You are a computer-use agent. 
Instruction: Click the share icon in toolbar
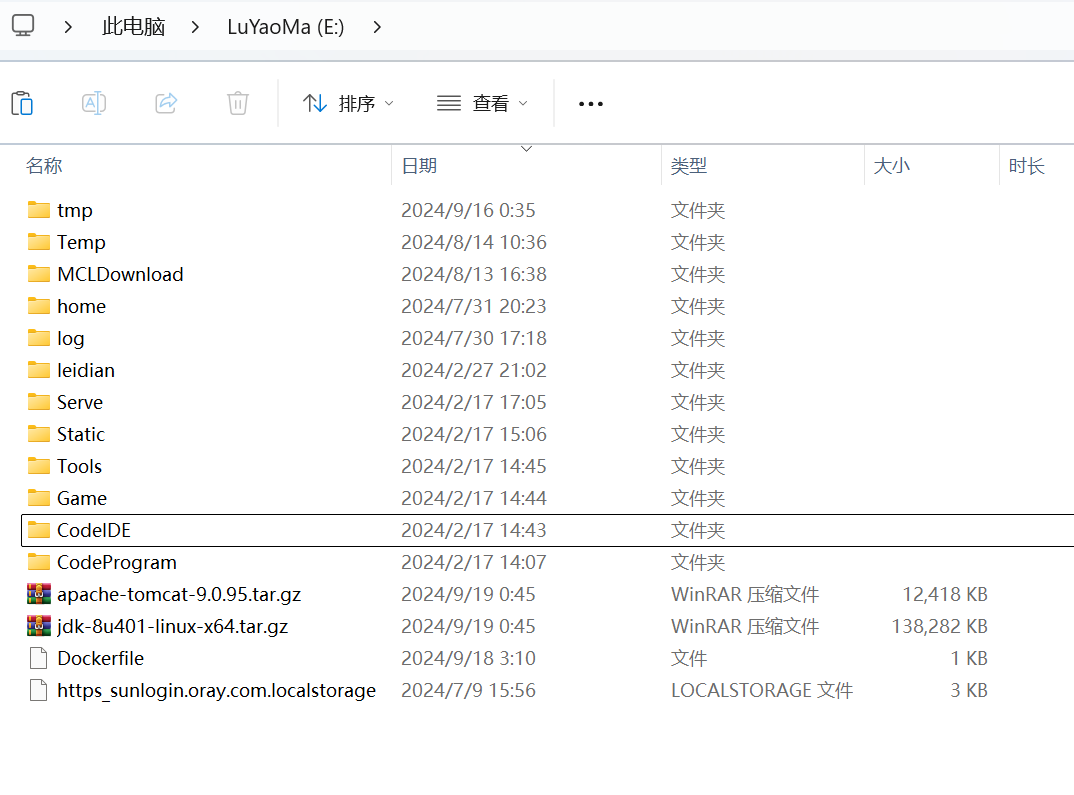coord(166,103)
